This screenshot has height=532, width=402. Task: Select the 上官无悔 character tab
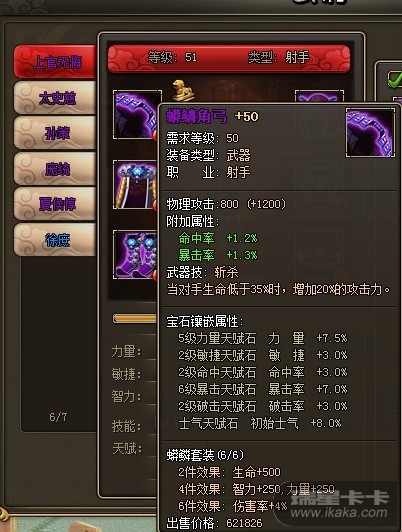pyautogui.click(x=55, y=62)
